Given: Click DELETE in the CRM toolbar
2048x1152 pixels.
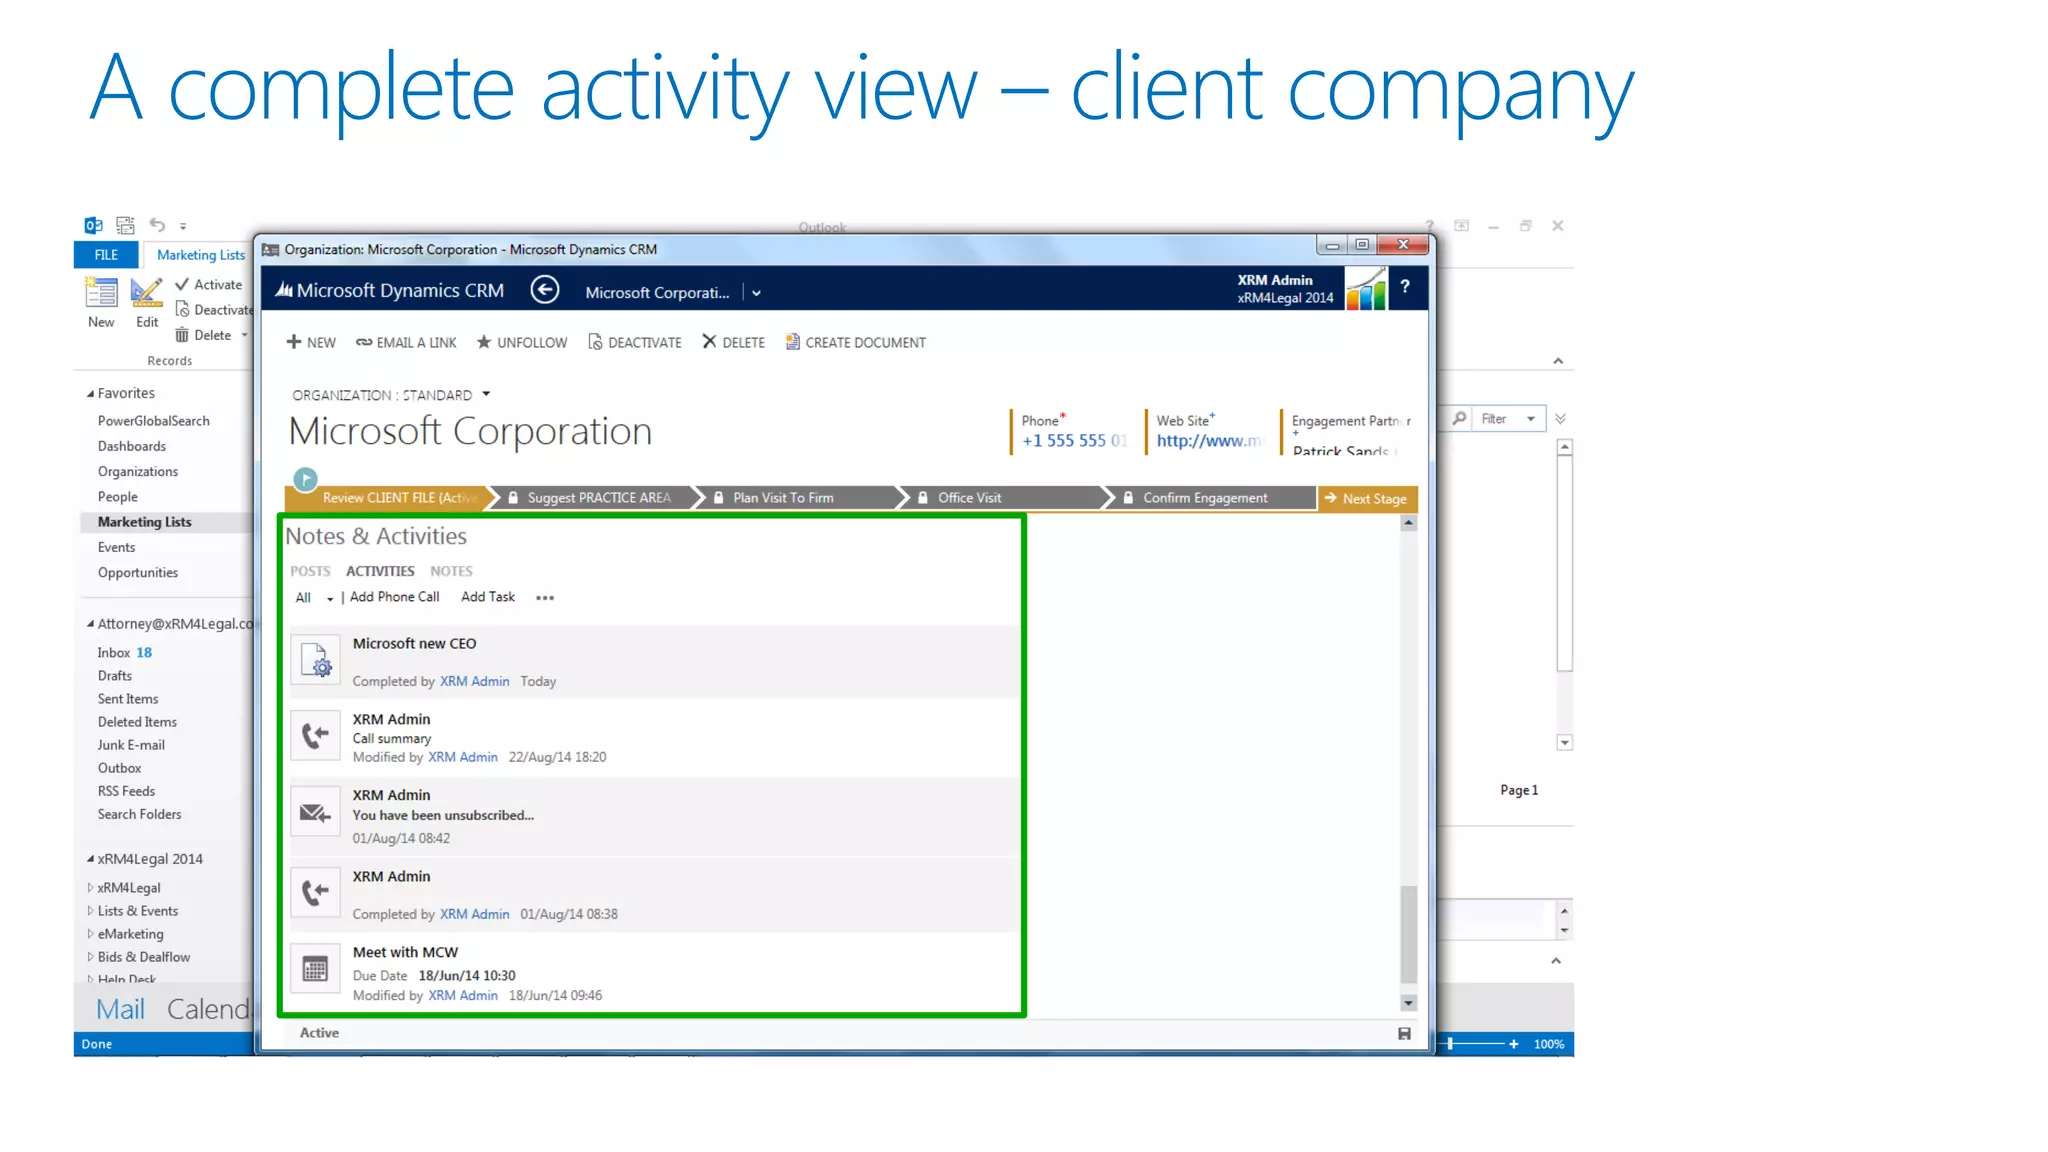Looking at the screenshot, I should point(733,342).
